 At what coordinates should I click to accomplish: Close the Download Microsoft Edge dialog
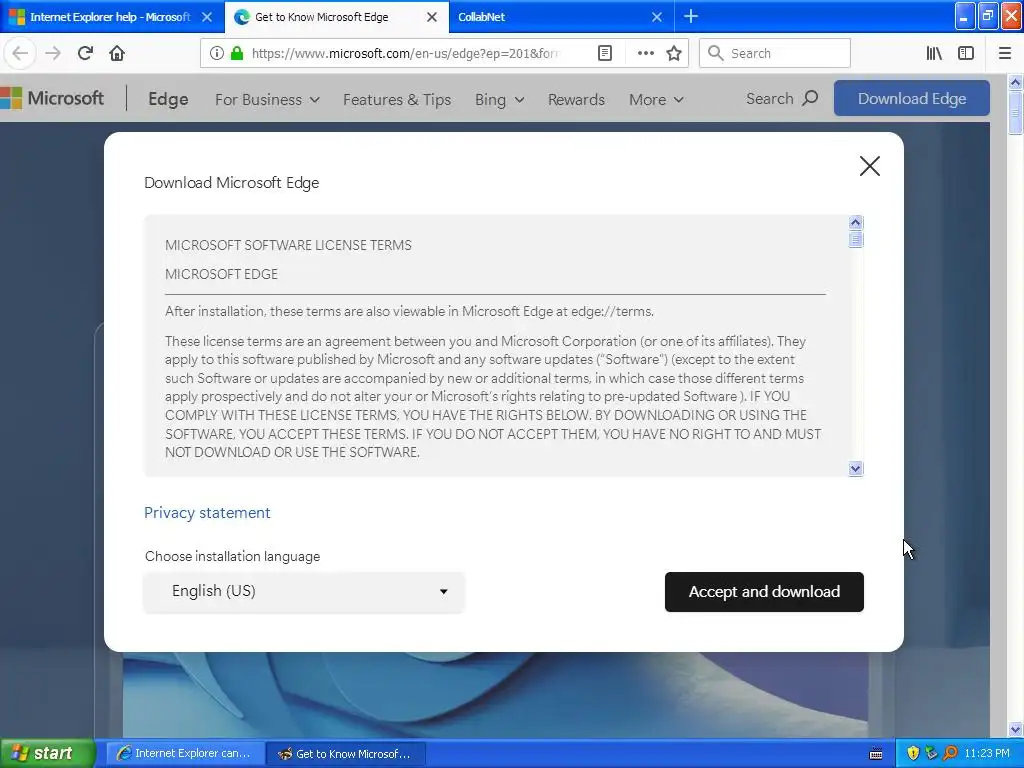click(869, 166)
